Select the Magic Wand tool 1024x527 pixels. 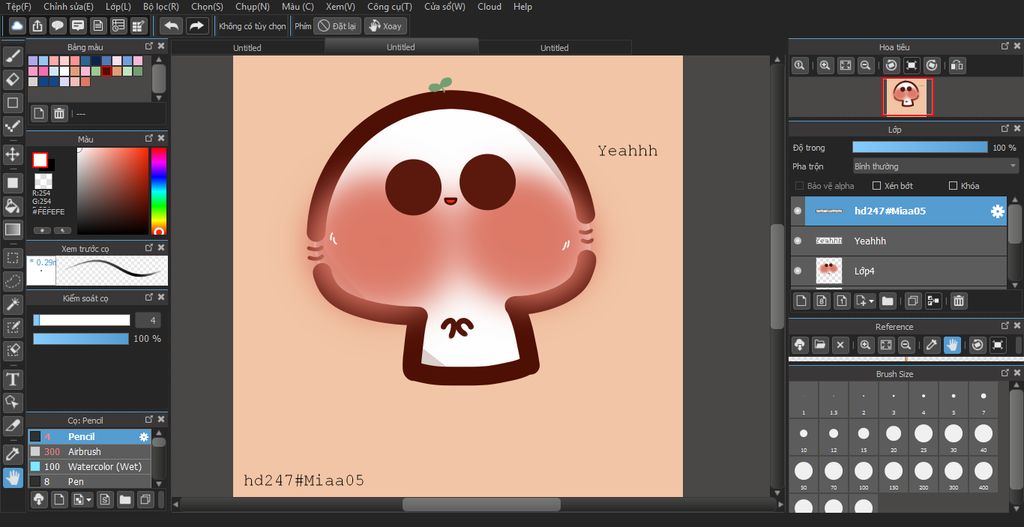click(12, 304)
